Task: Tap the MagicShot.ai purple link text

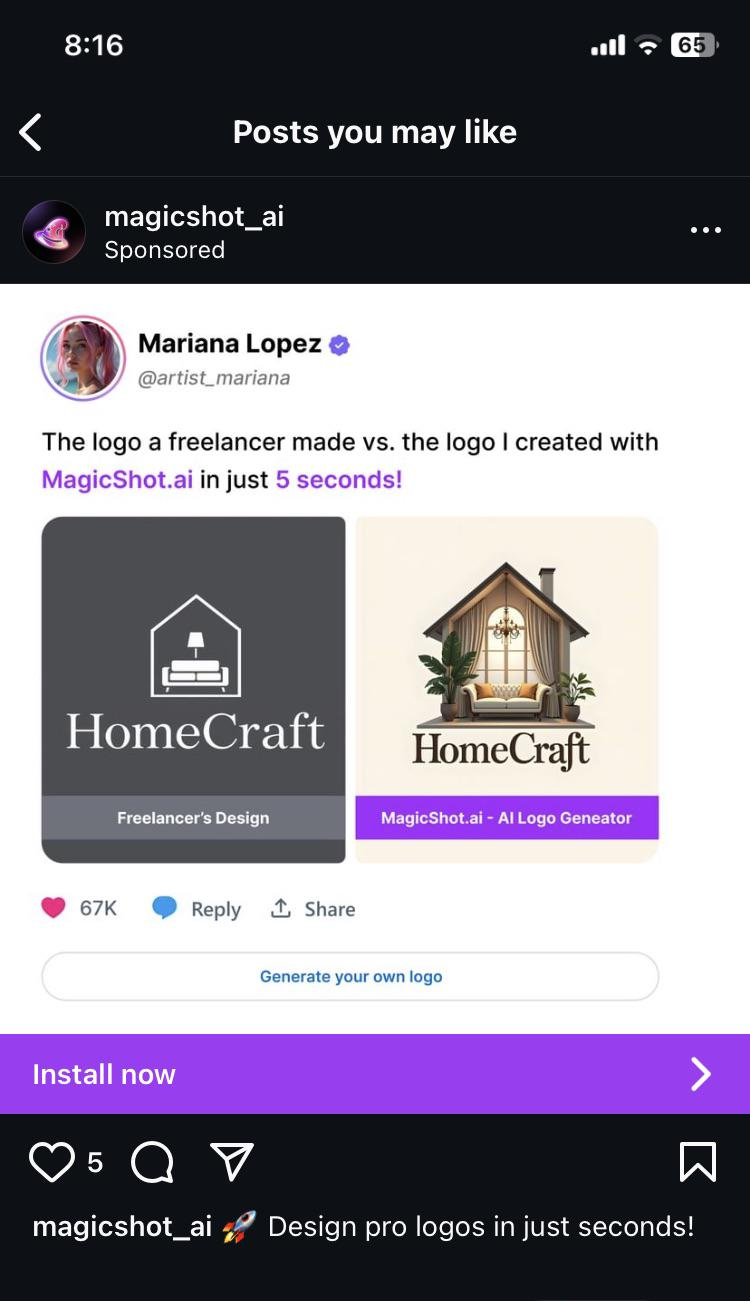Action: (117, 480)
